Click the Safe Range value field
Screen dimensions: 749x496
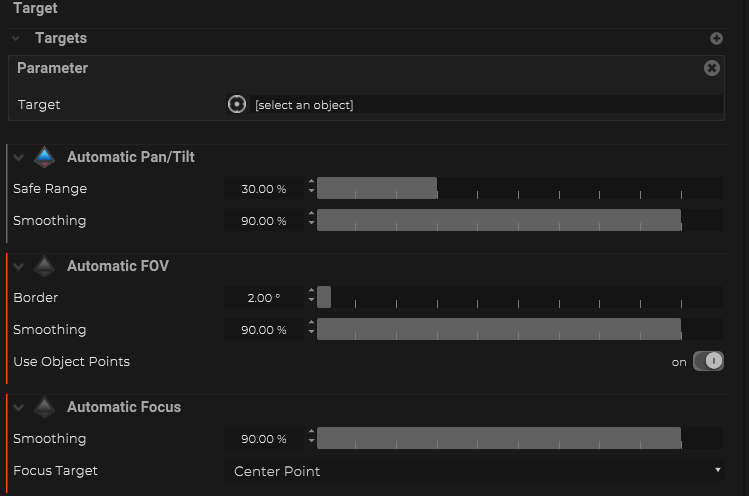(x=264, y=188)
